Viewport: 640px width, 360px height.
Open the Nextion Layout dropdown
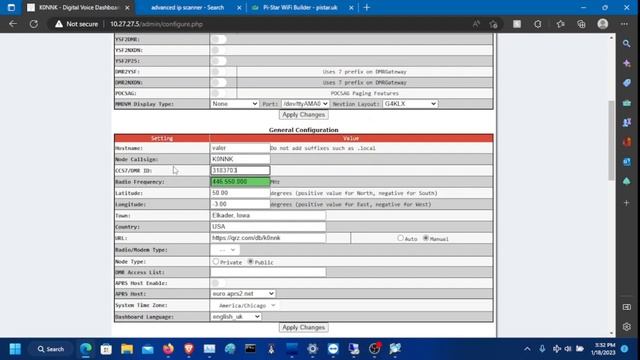click(x=410, y=104)
